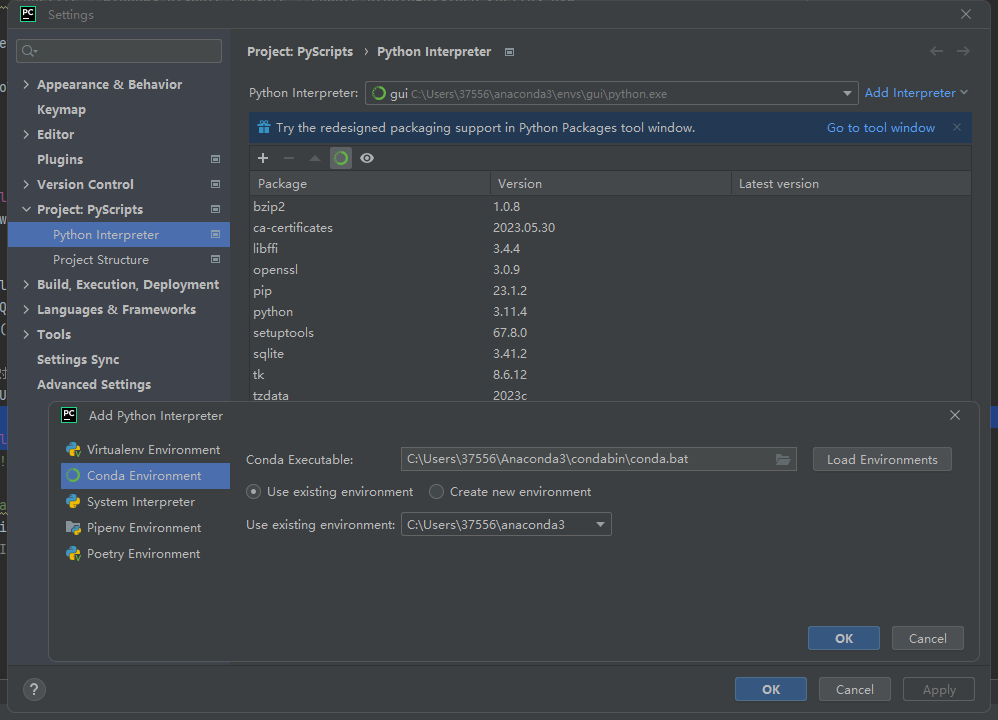This screenshot has width=998, height=720.
Task: Click the help question mark button
Action: pyautogui.click(x=34, y=689)
